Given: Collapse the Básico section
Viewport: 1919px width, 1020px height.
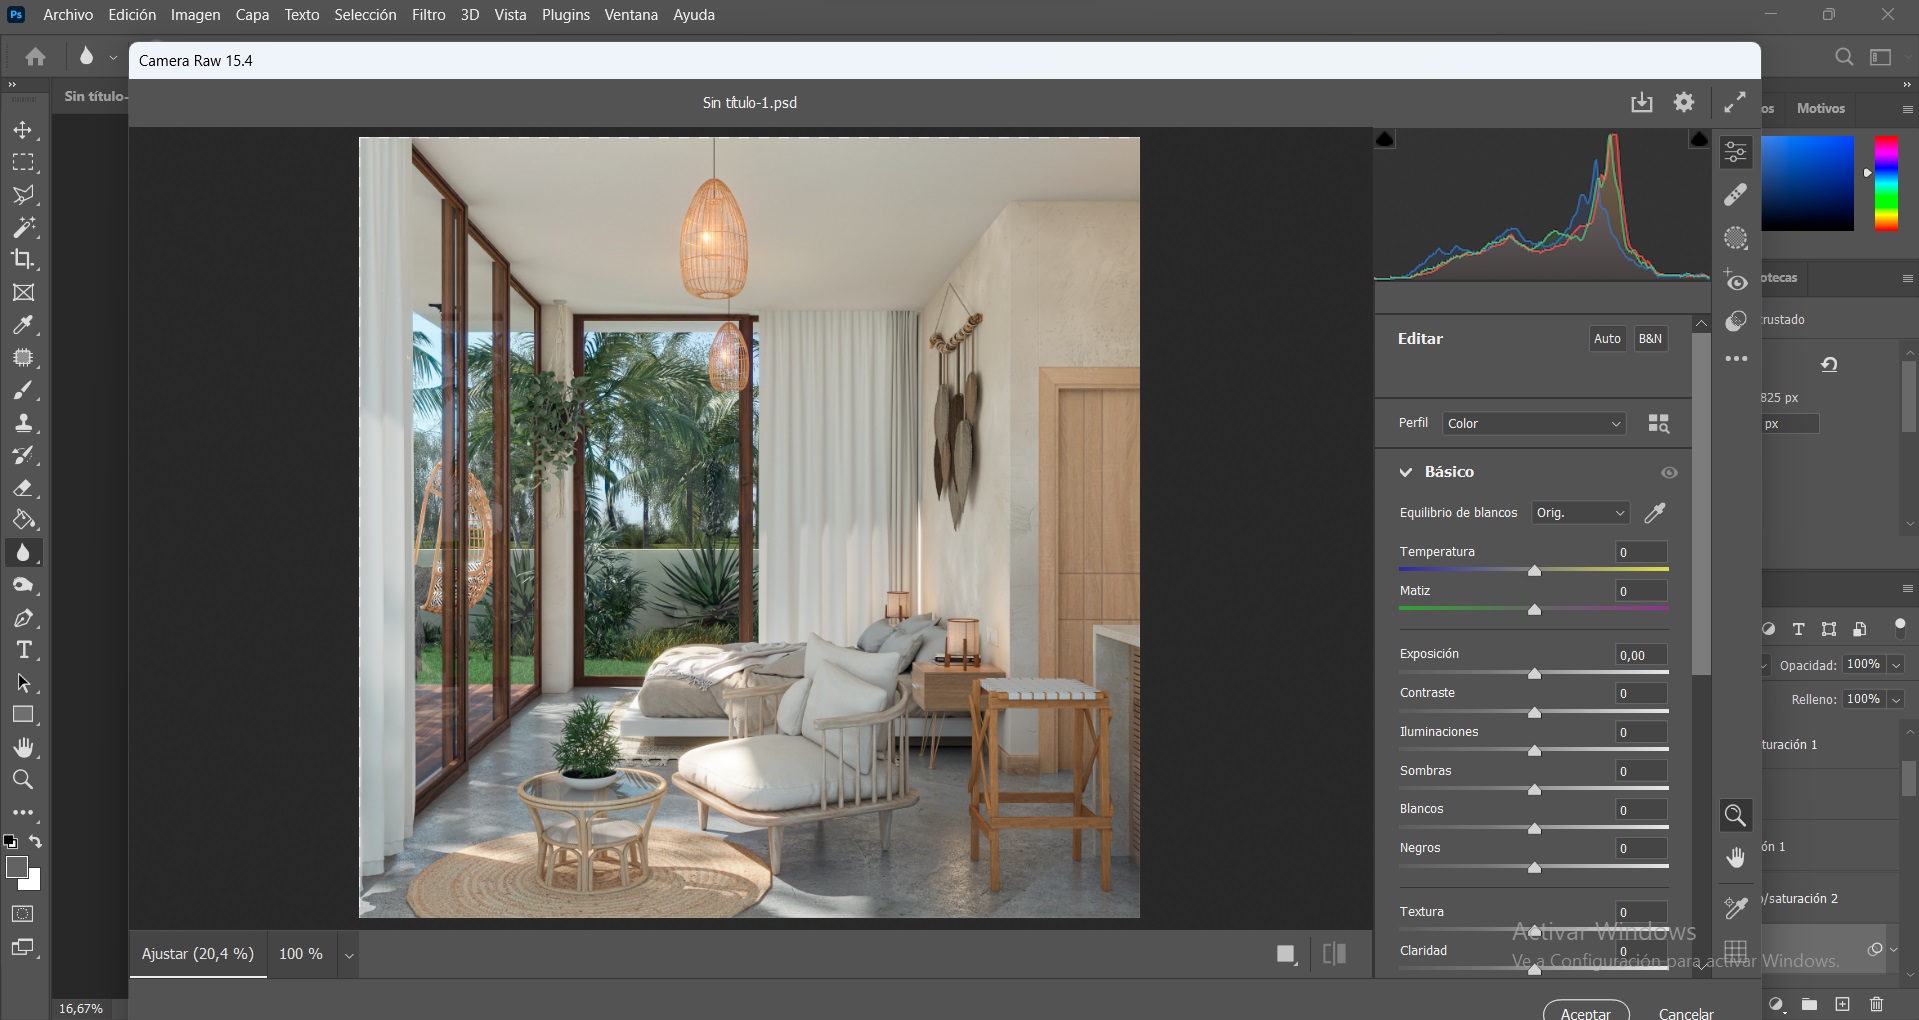Looking at the screenshot, I should click(x=1406, y=471).
